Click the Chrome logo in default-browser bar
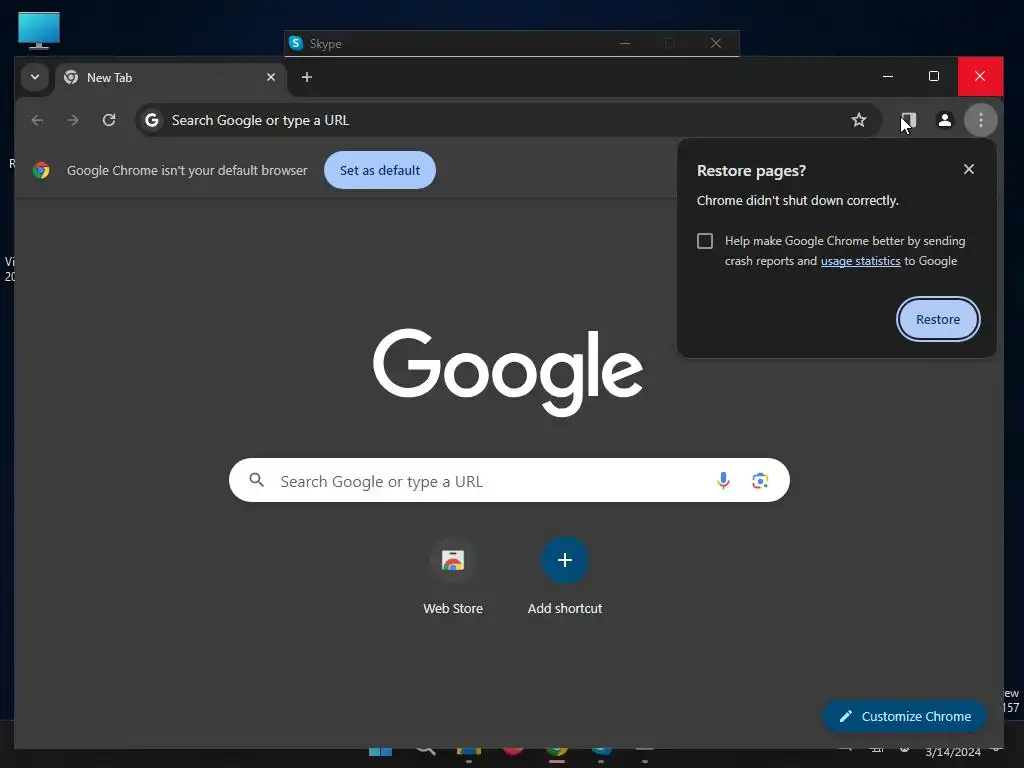 tap(41, 170)
